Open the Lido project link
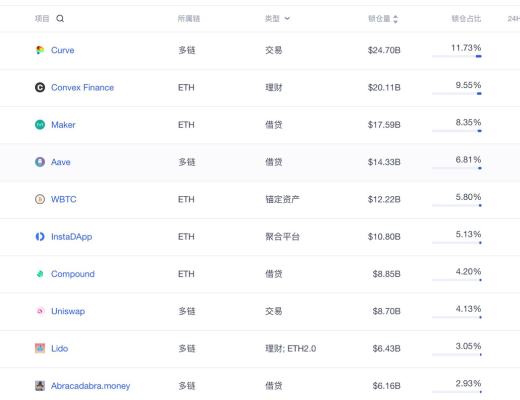This screenshot has width=520, height=400. (x=59, y=349)
